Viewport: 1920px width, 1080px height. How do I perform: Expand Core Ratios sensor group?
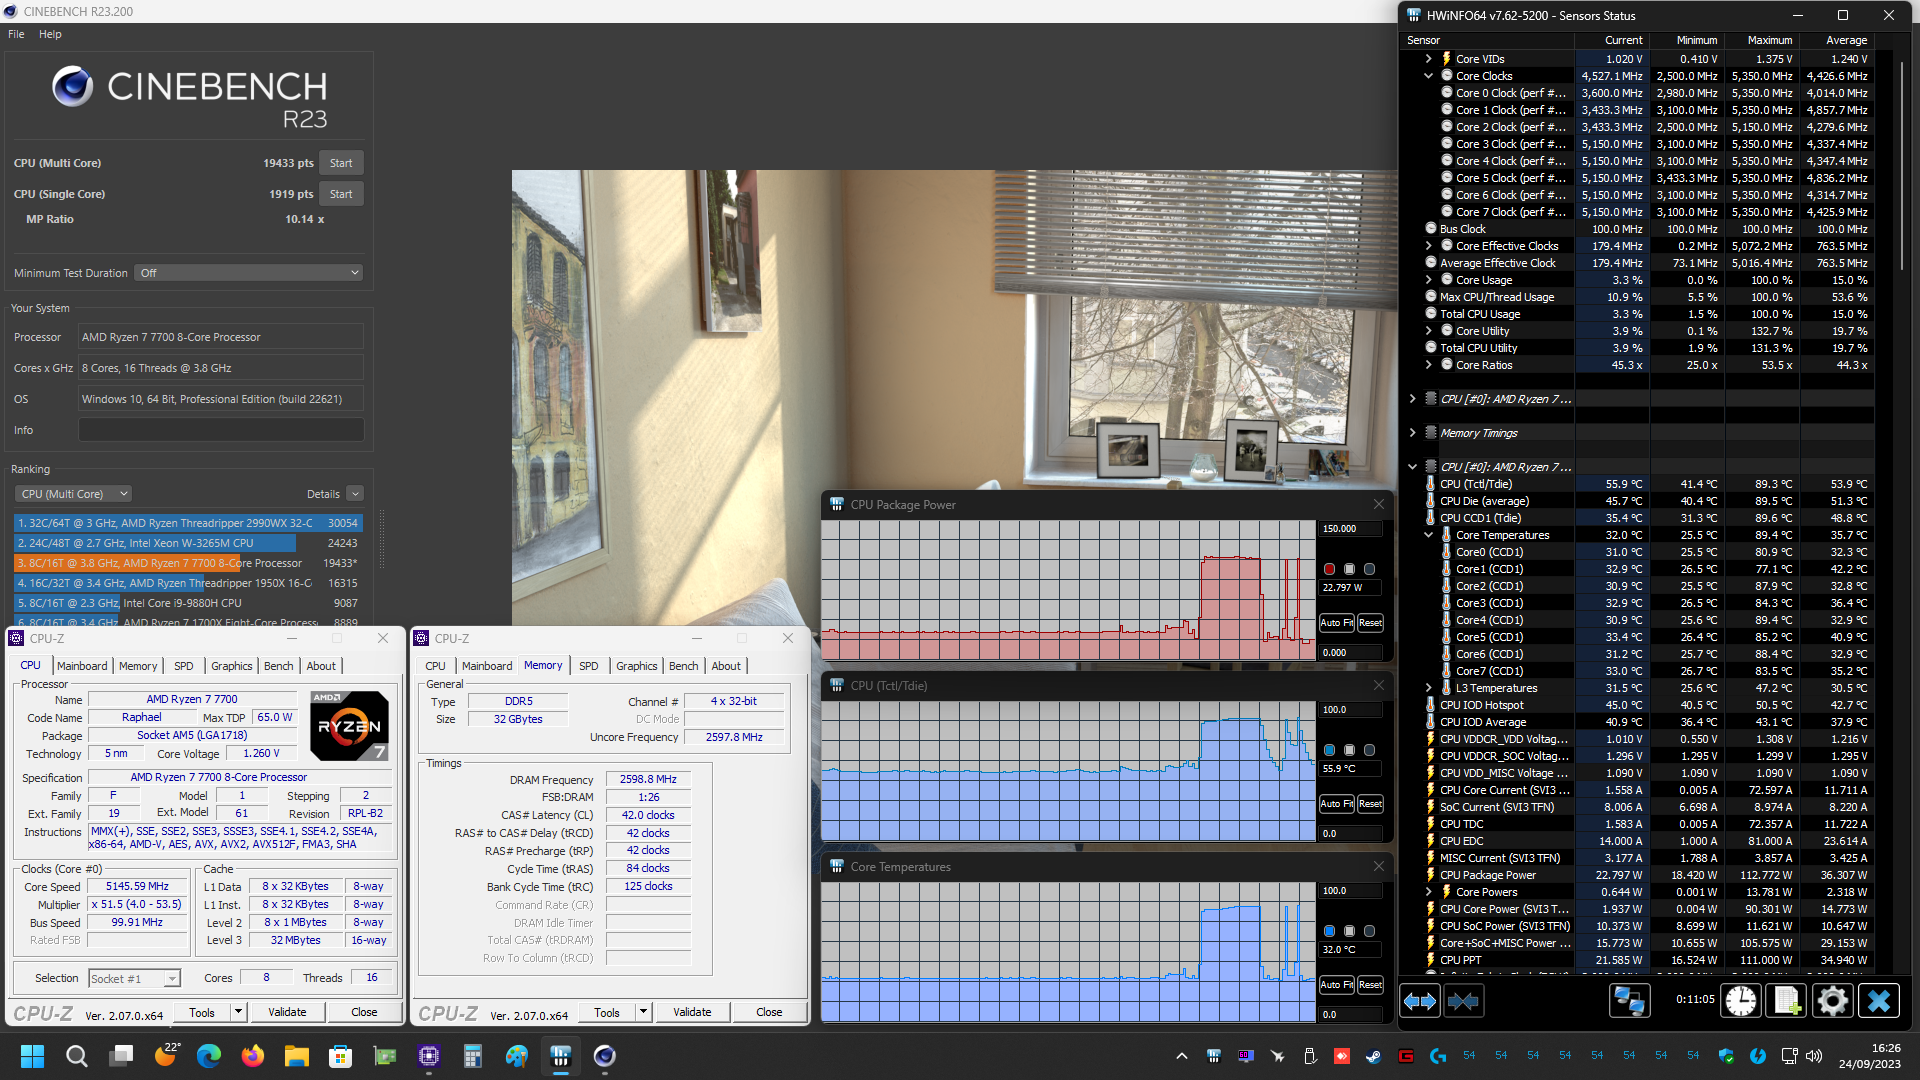tap(1428, 365)
